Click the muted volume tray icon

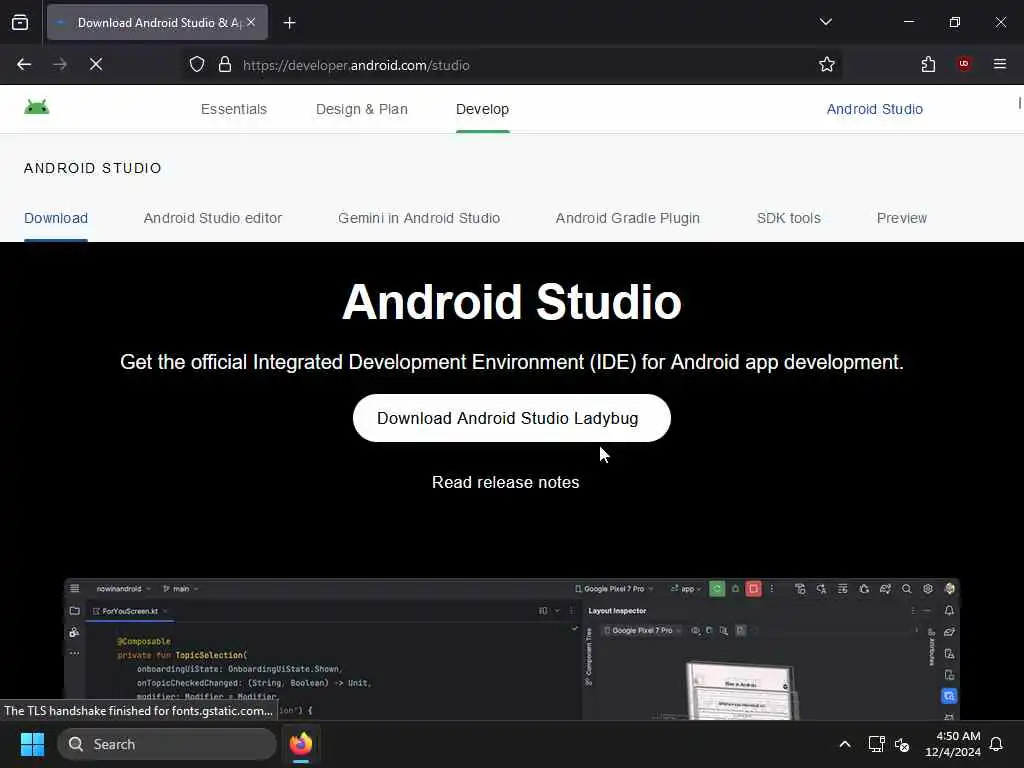tap(903, 744)
